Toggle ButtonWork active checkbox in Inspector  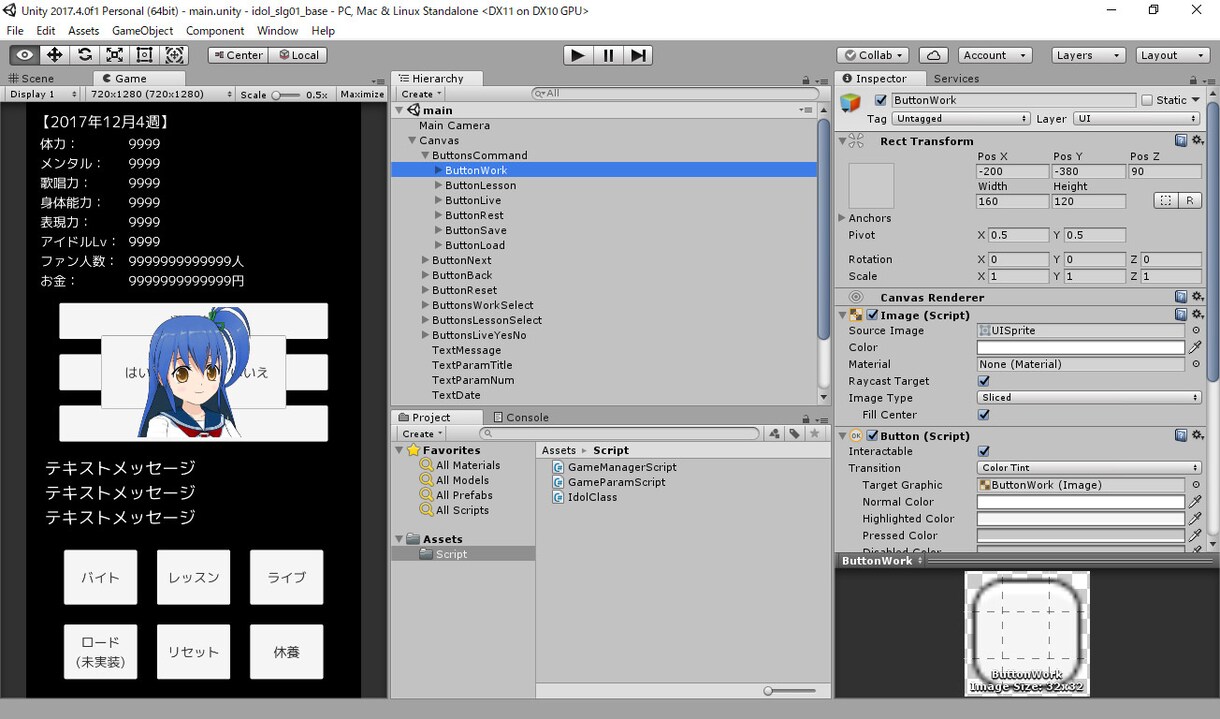(880, 100)
